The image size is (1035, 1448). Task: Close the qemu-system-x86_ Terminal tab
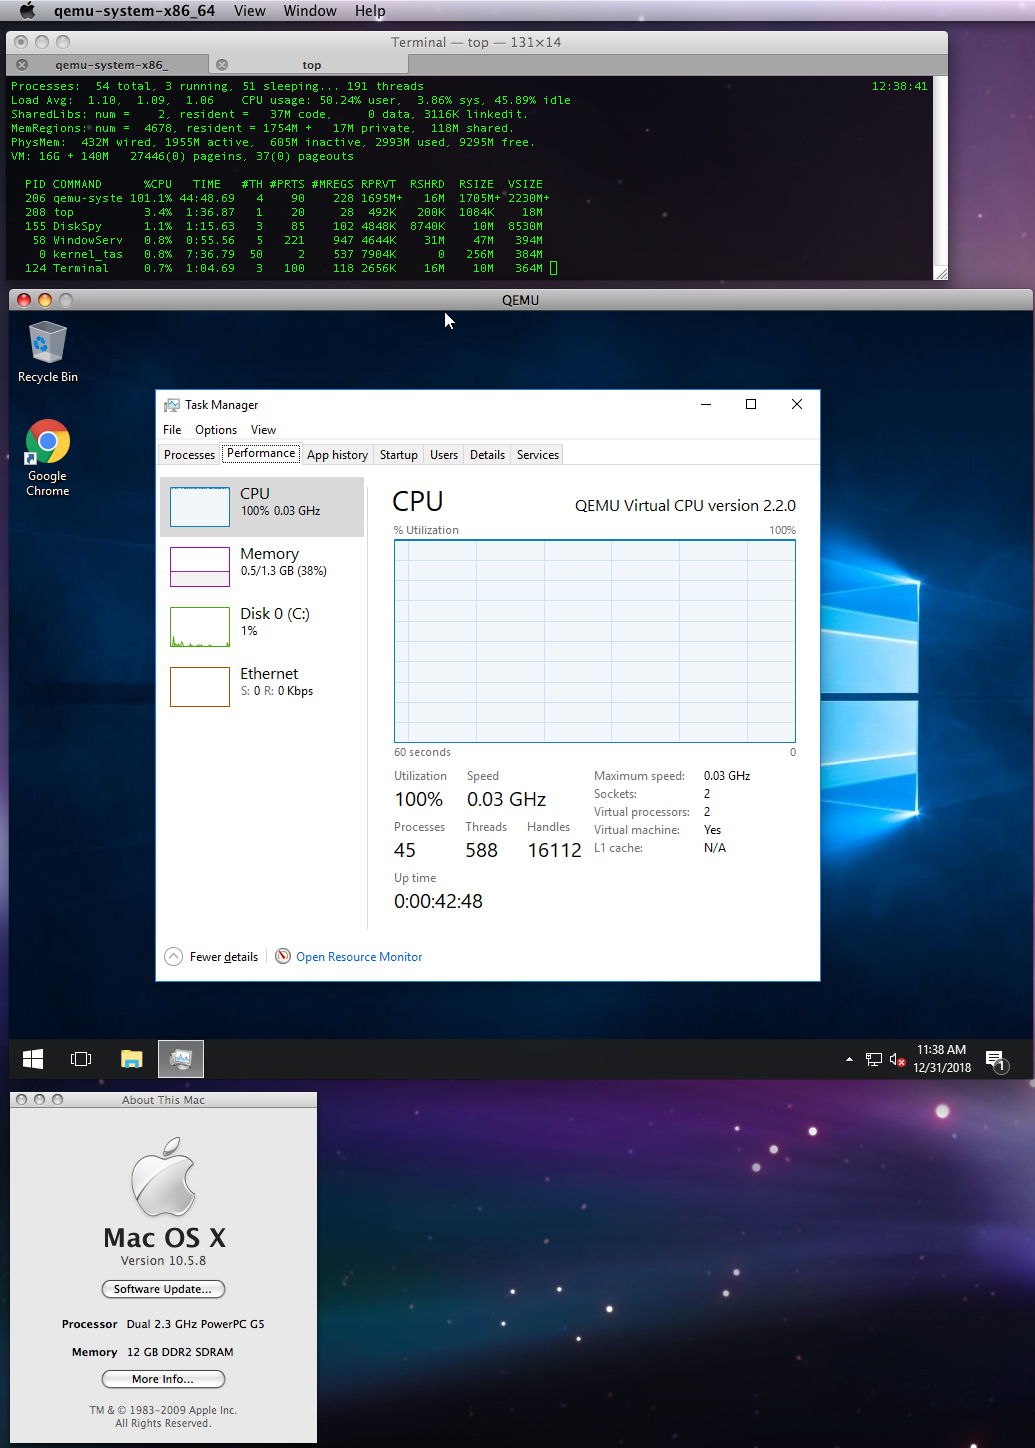coord(22,65)
